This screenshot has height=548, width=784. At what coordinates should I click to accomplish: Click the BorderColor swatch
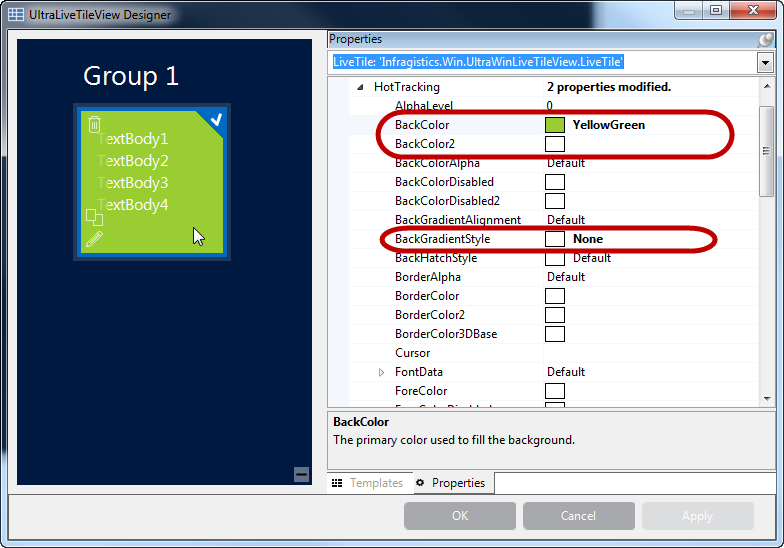click(554, 296)
